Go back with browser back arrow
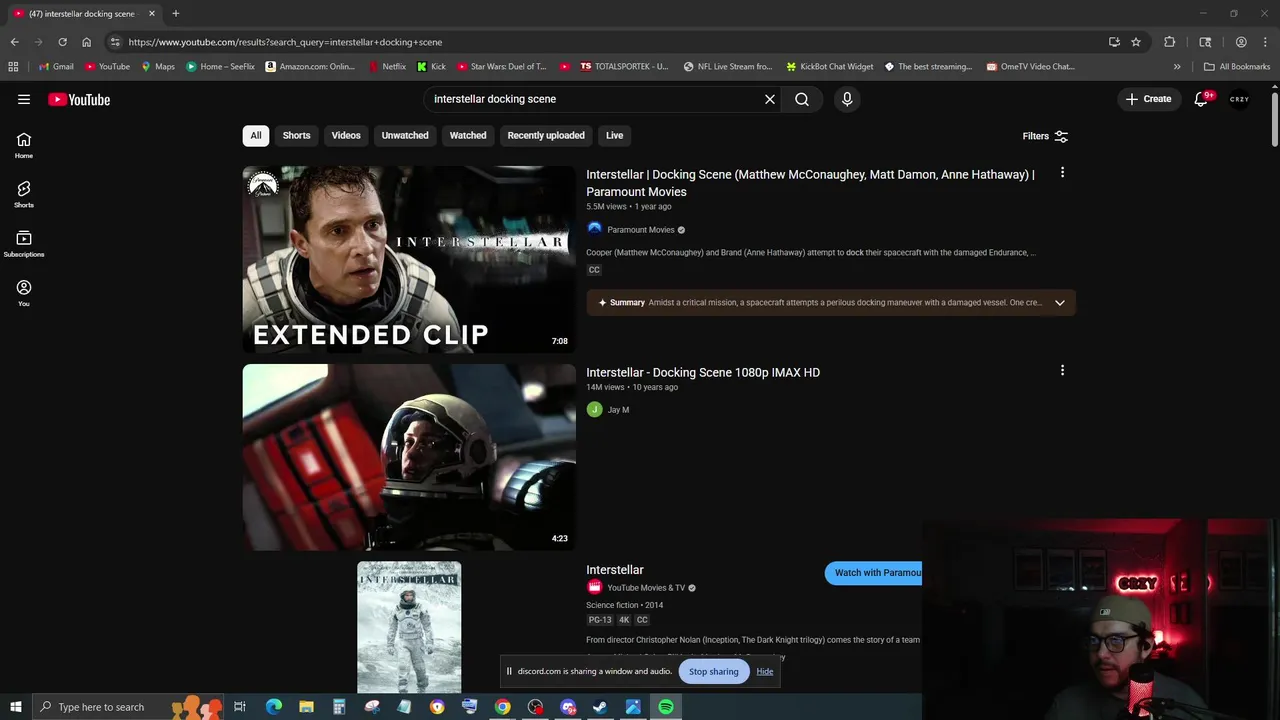1280x720 pixels. click(14, 42)
